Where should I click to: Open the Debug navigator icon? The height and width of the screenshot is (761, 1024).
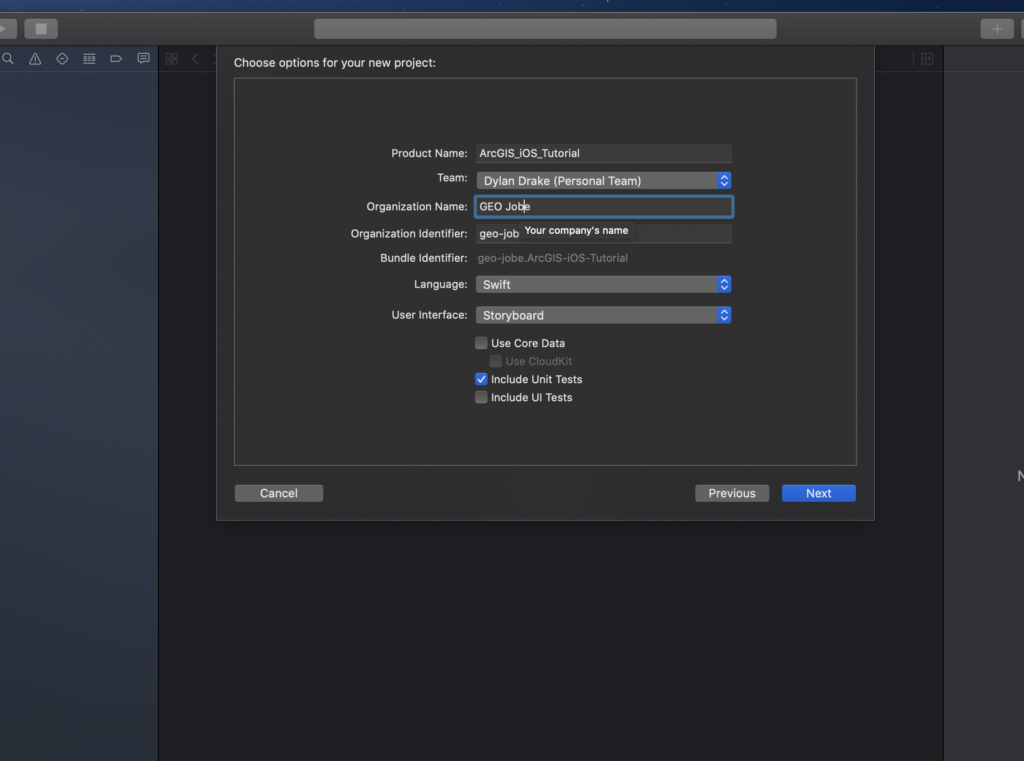[89, 59]
